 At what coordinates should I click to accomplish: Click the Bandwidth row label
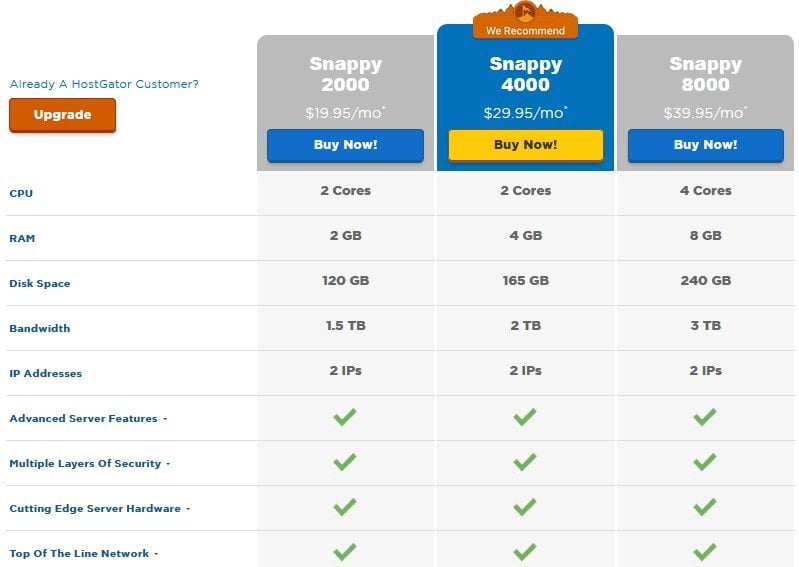coord(40,329)
